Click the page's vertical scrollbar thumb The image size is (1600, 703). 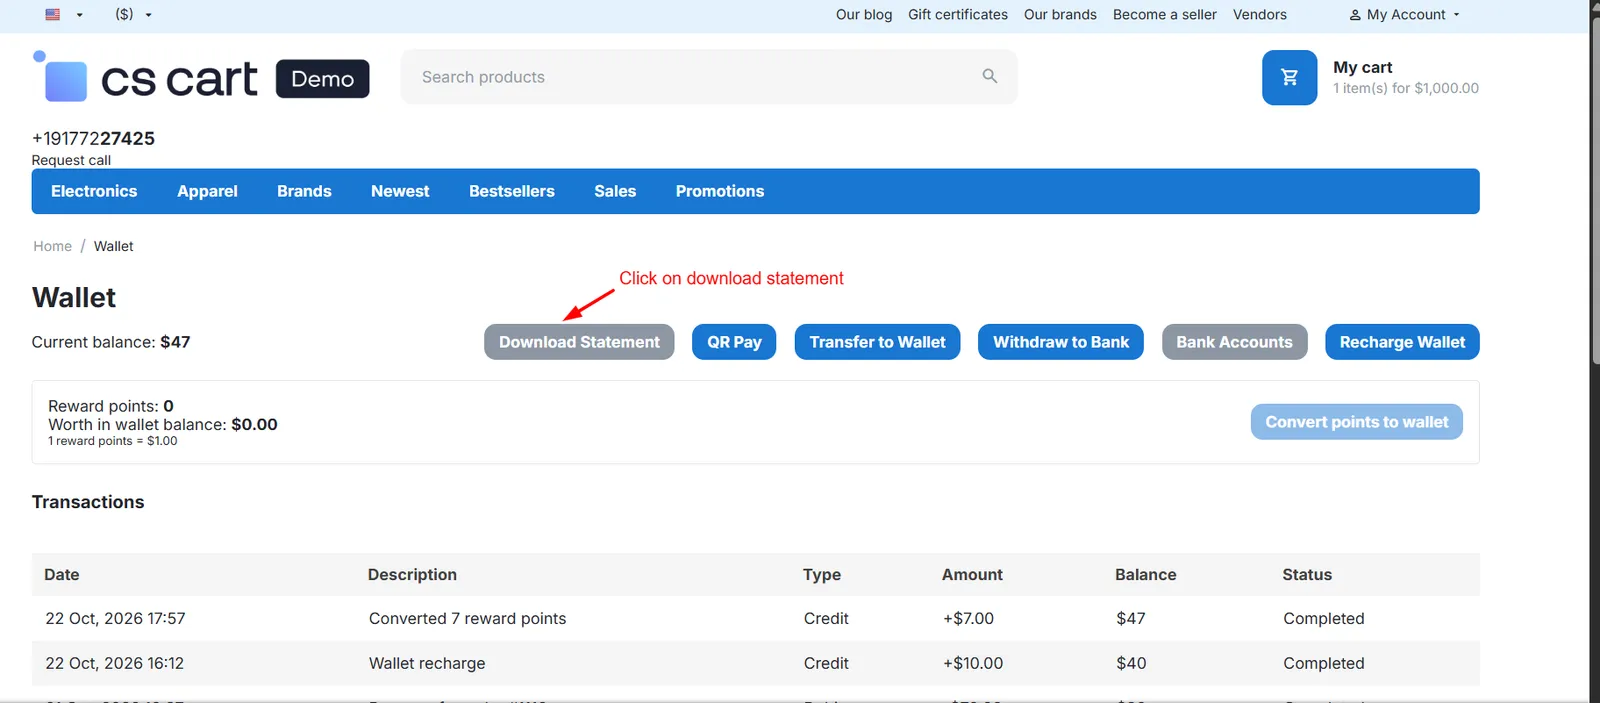tap(1595, 190)
